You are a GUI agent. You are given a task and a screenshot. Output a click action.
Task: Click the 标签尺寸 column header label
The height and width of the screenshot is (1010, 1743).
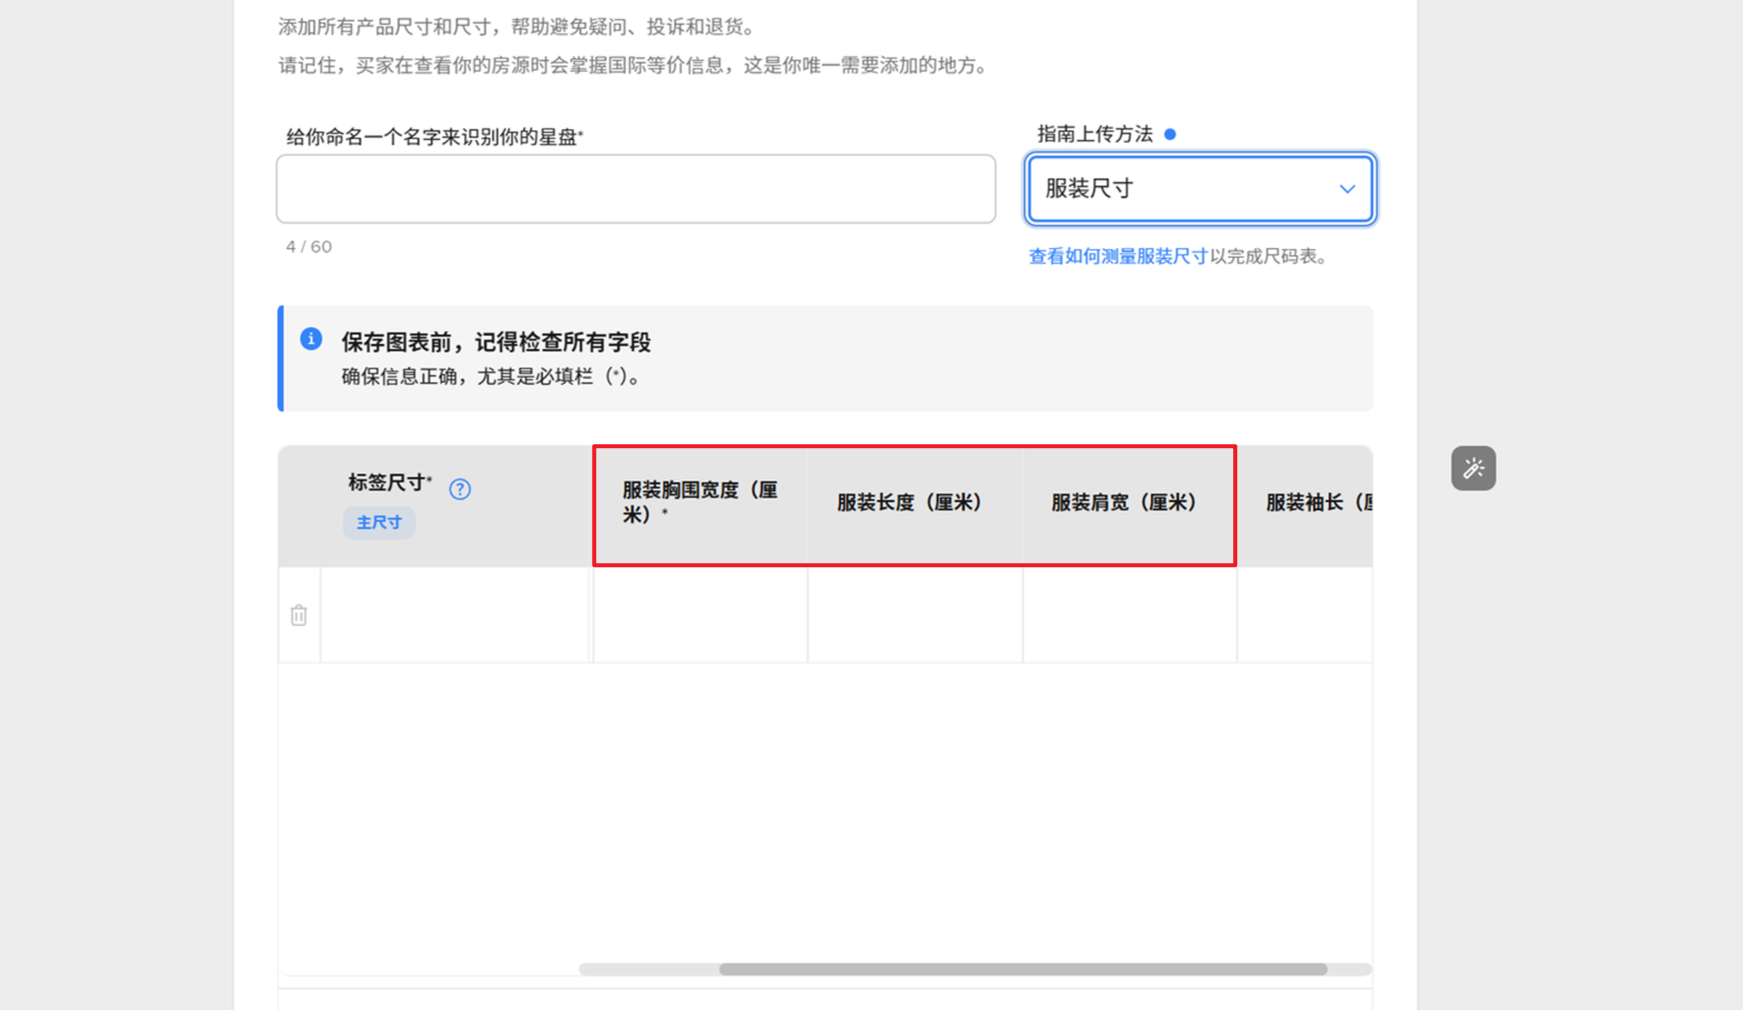[388, 483]
